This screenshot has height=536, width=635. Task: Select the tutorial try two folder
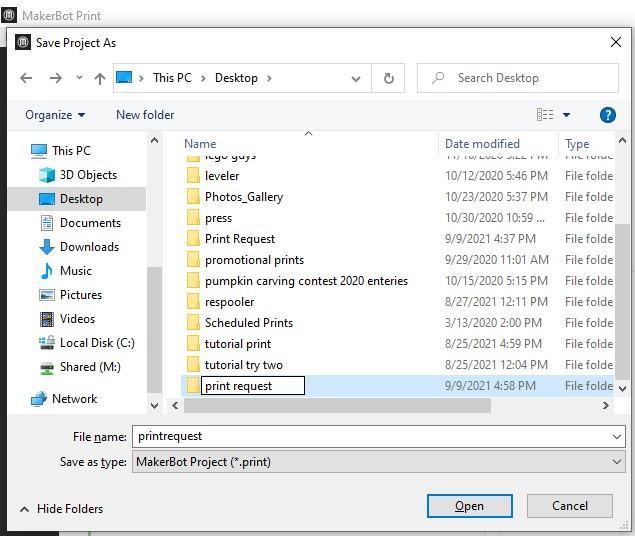click(244, 365)
